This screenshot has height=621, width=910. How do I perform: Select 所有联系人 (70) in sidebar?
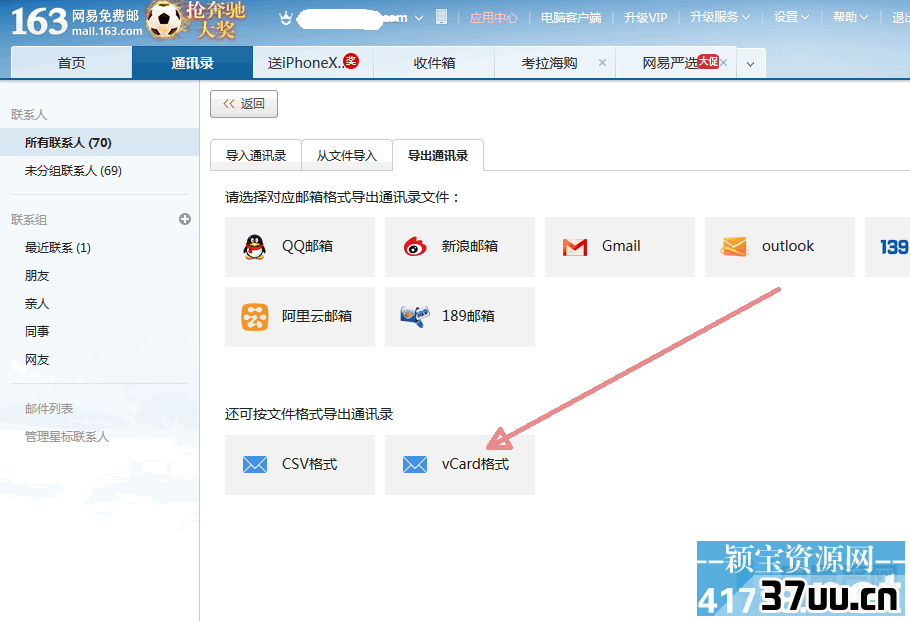pos(99,142)
